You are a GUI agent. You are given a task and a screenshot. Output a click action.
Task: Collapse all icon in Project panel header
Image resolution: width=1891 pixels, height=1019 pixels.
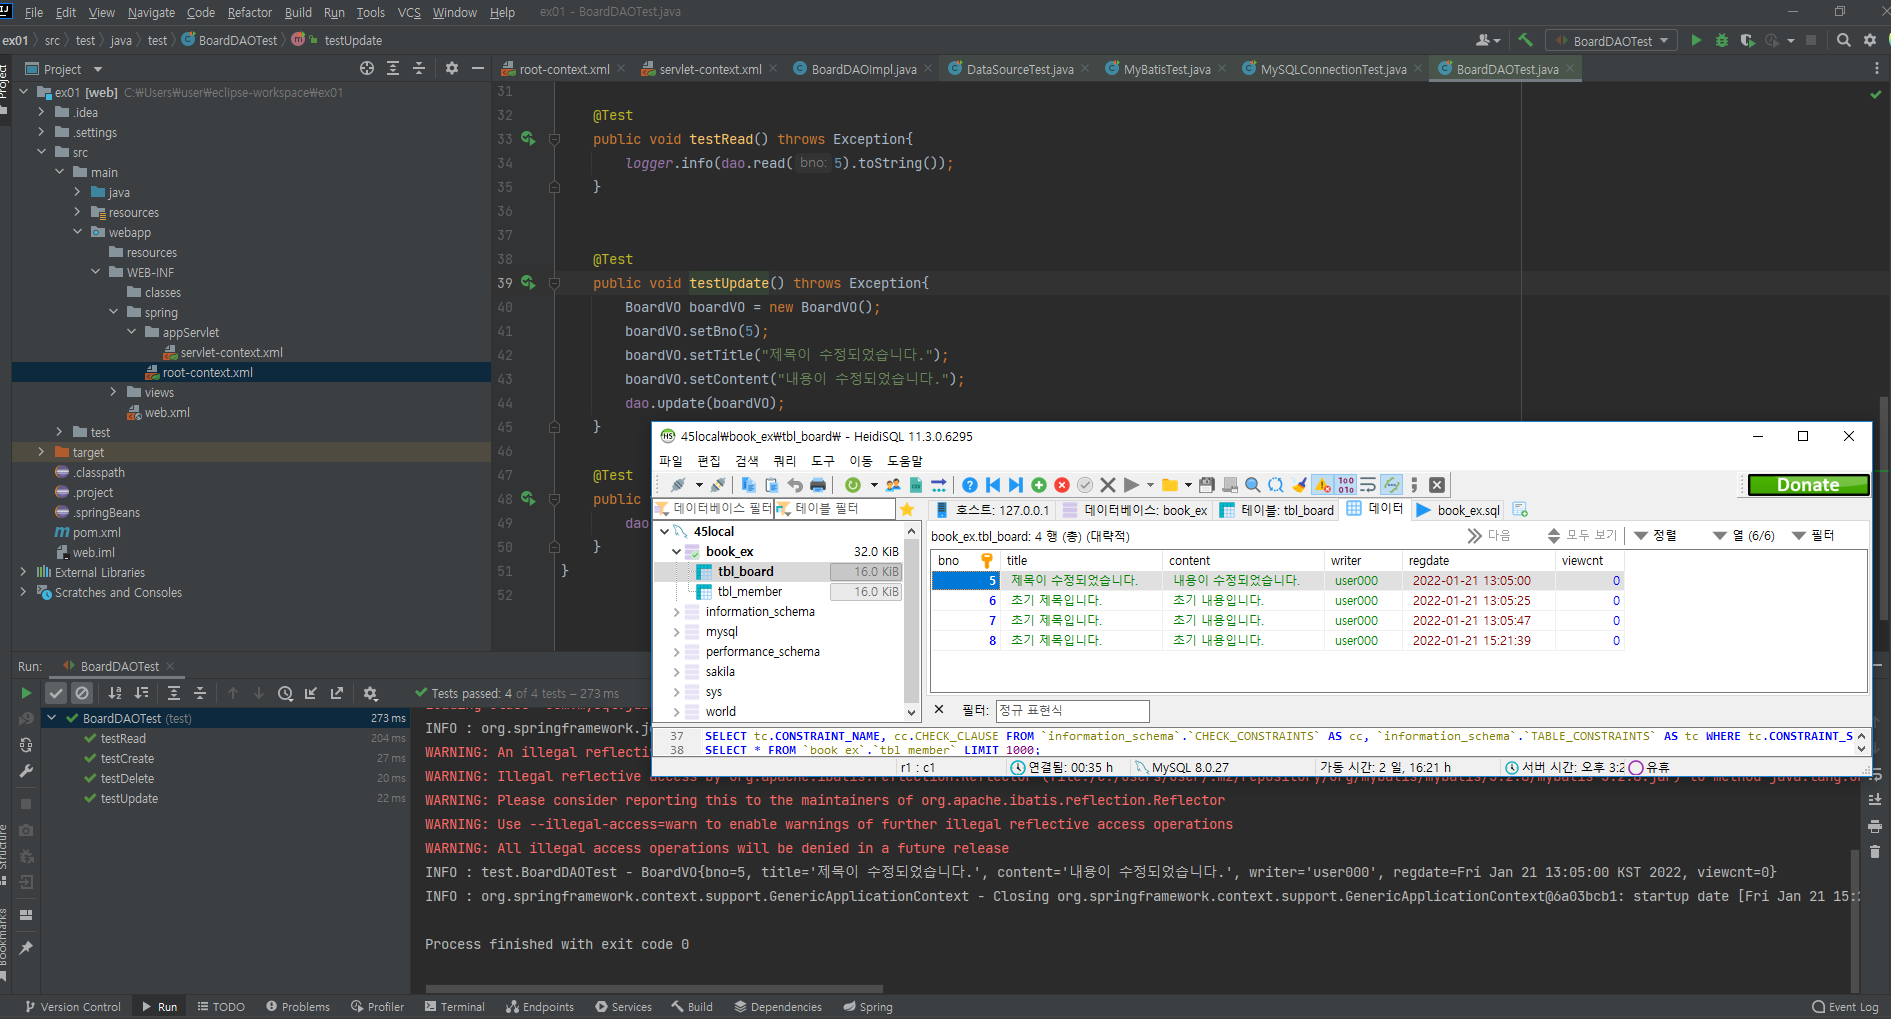click(x=419, y=68)
